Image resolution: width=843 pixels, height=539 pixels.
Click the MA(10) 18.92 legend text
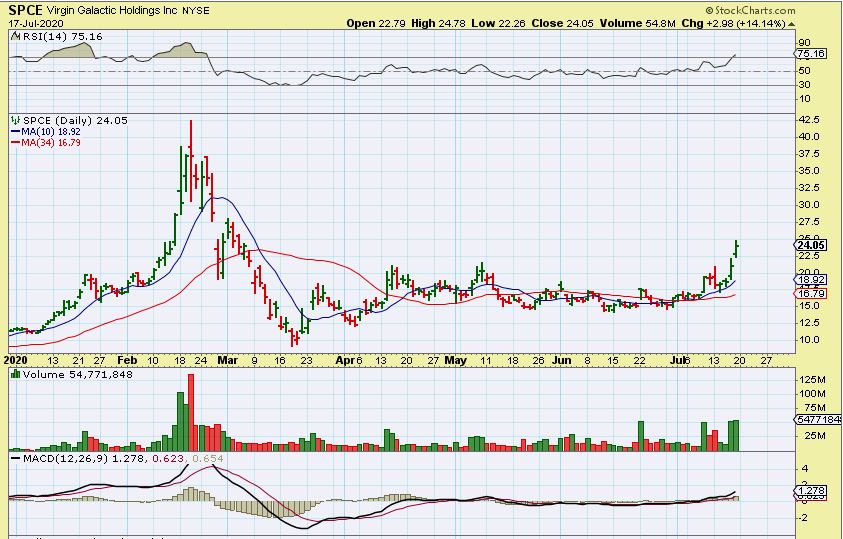coord(51,132)
